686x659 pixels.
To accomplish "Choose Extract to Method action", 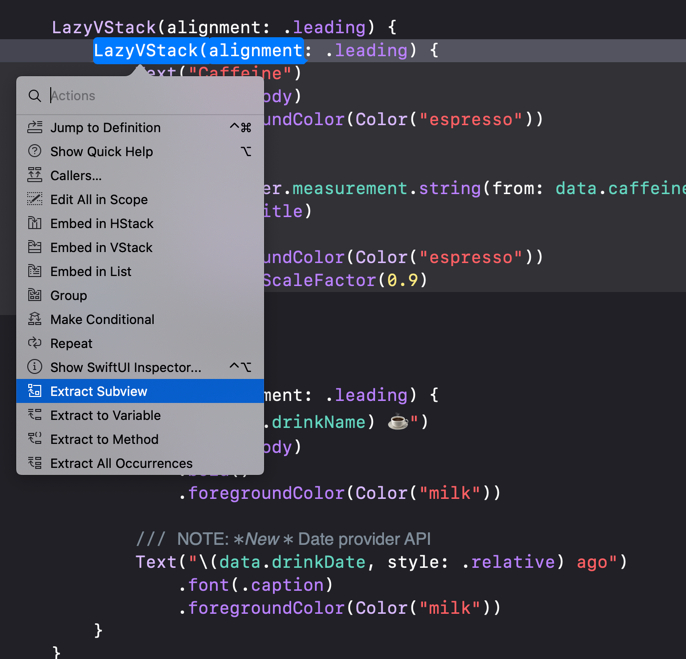I will [140, 439].
